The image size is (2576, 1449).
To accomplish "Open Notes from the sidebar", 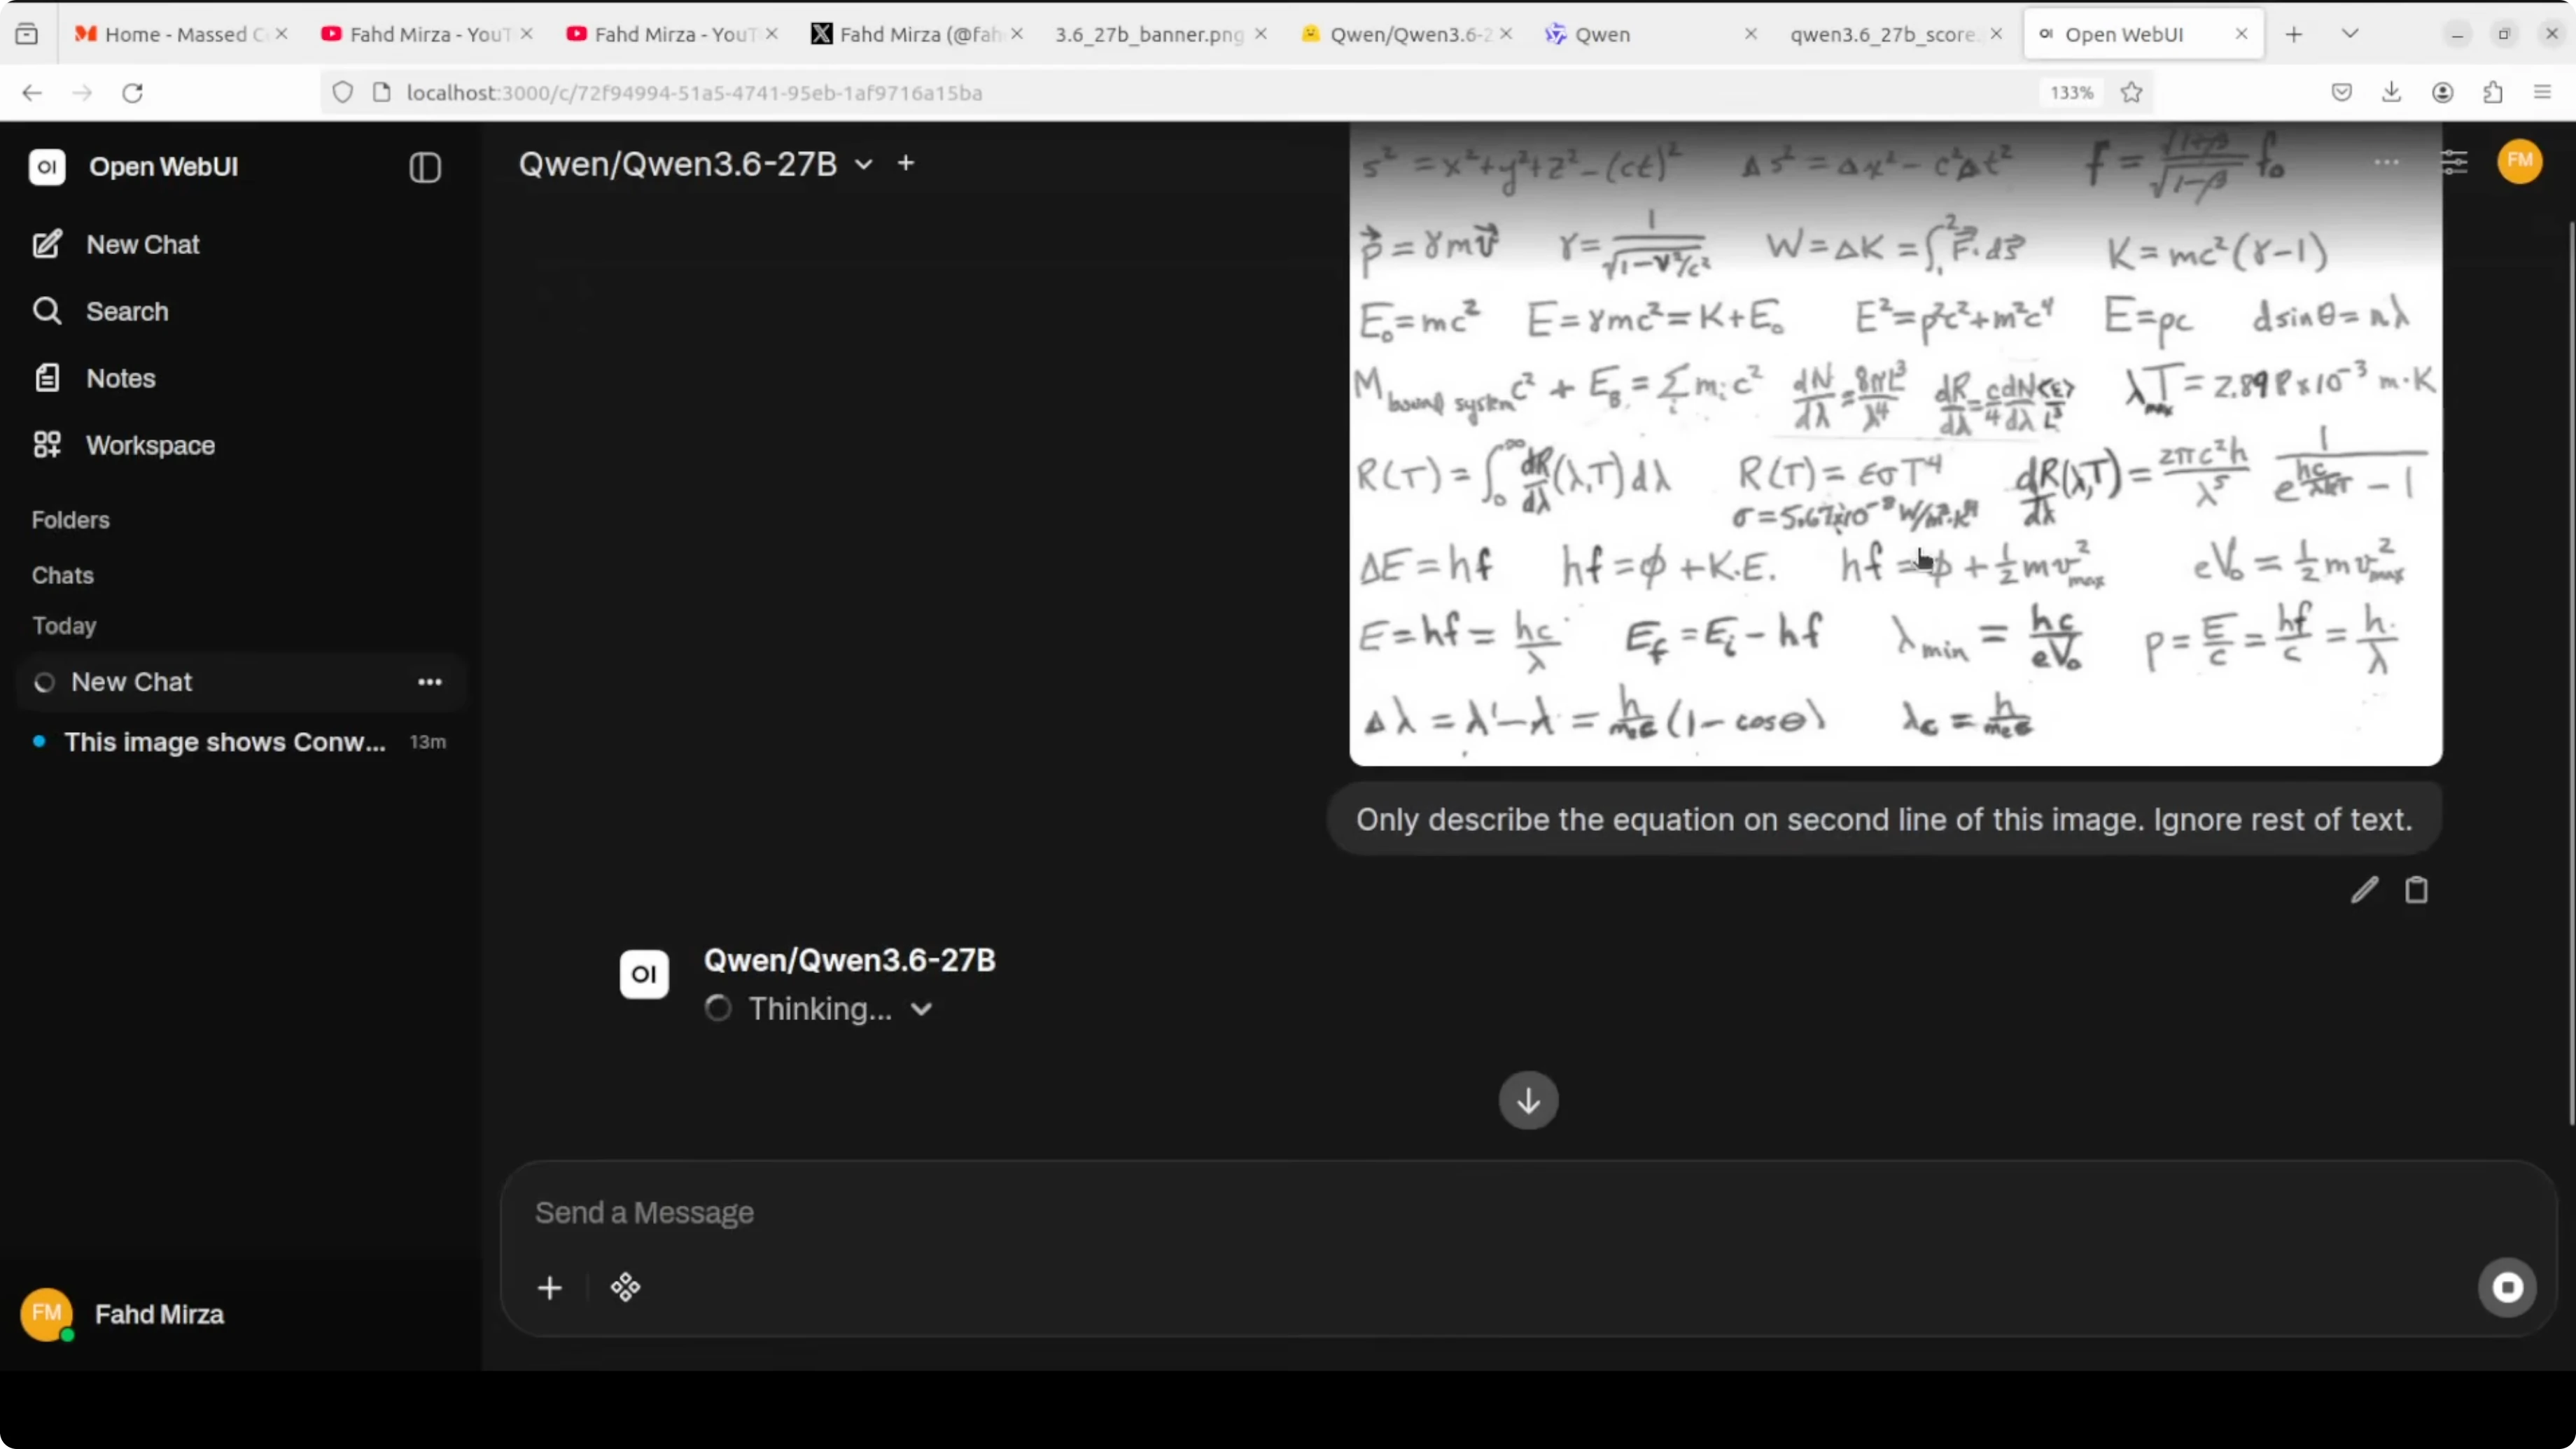I will click(x=120, y=379).
